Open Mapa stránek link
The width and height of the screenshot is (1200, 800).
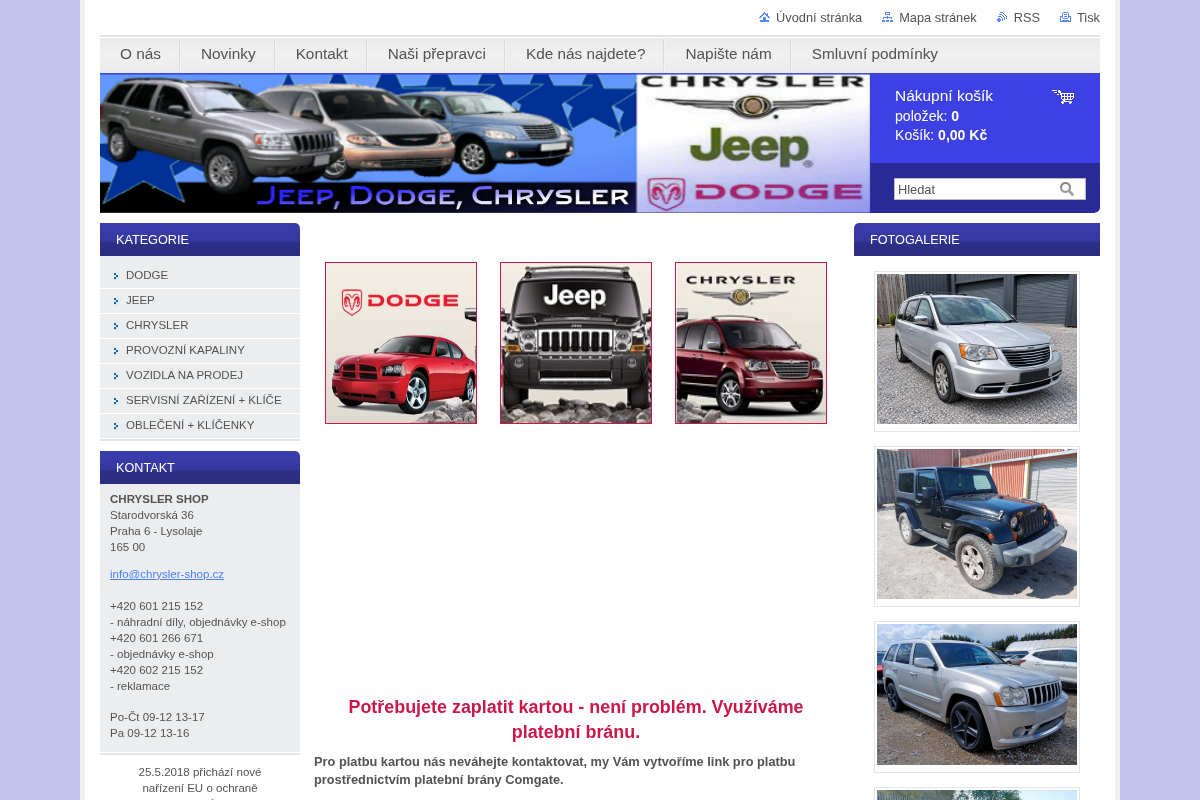pos(938,17)
